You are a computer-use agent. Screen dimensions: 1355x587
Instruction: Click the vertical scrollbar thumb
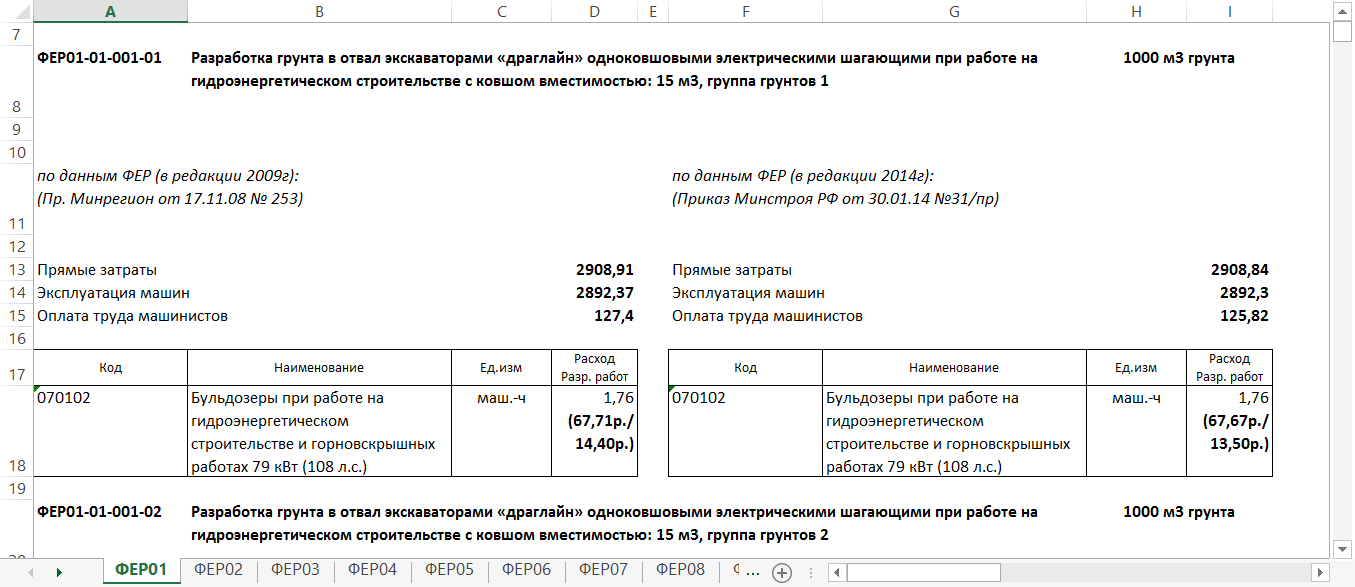[1343, 30]
